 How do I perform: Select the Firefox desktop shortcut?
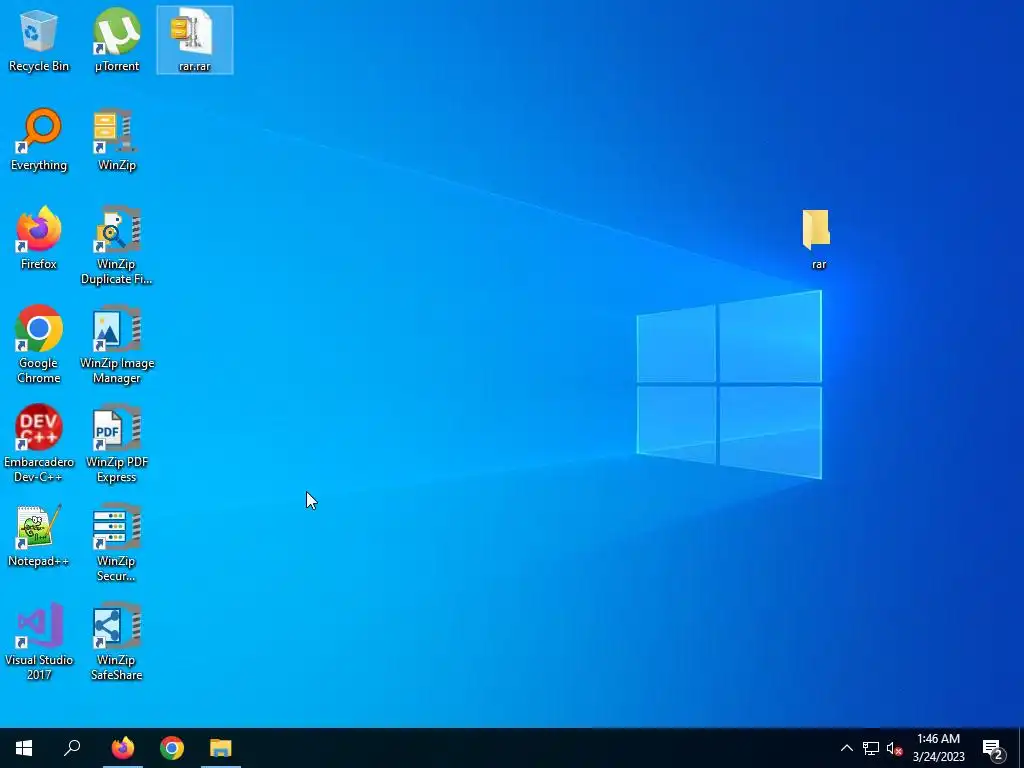pos(39,238)
